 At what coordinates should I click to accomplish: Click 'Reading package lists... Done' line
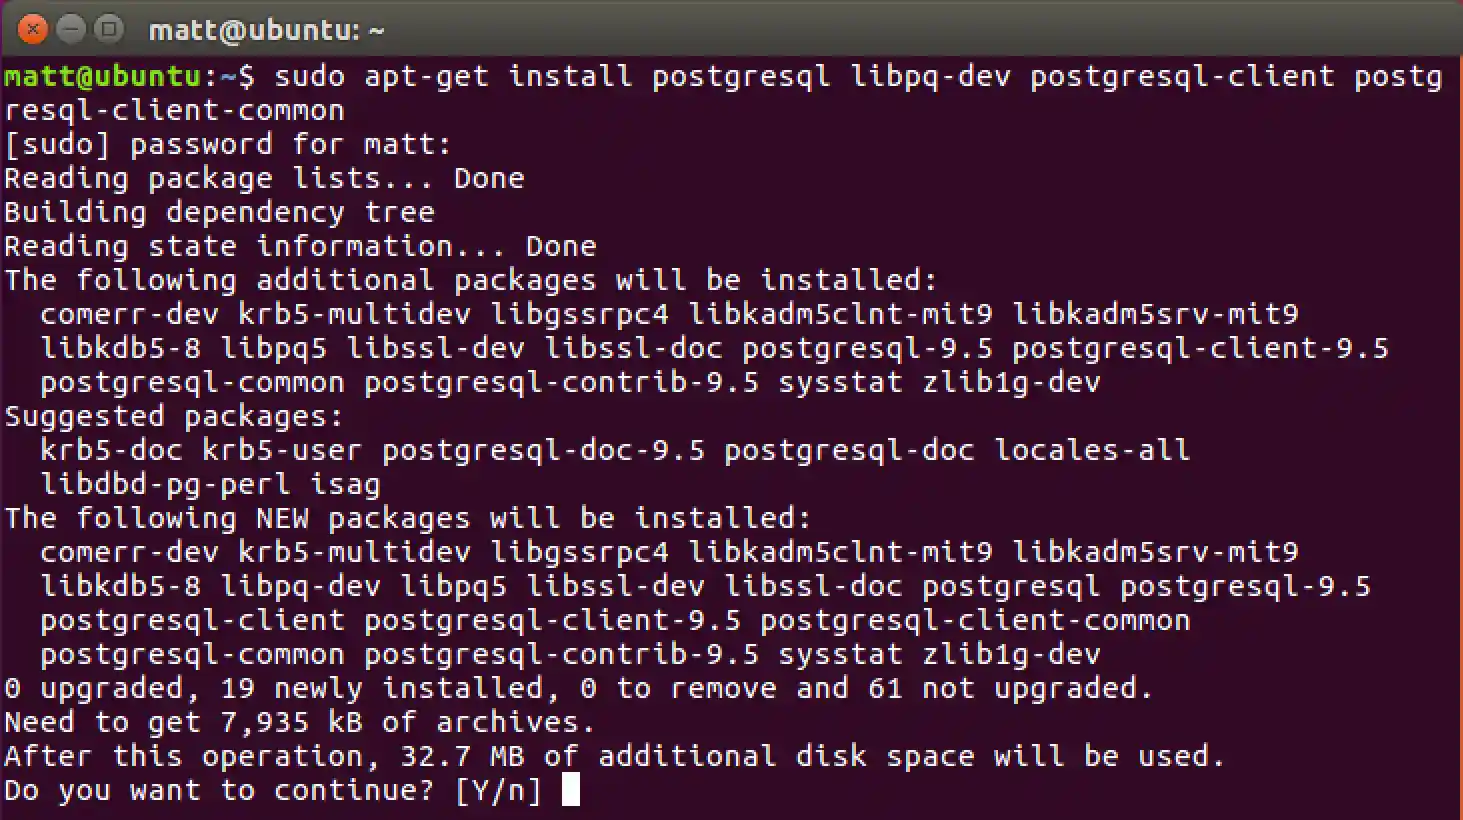(x=264, y=178)
